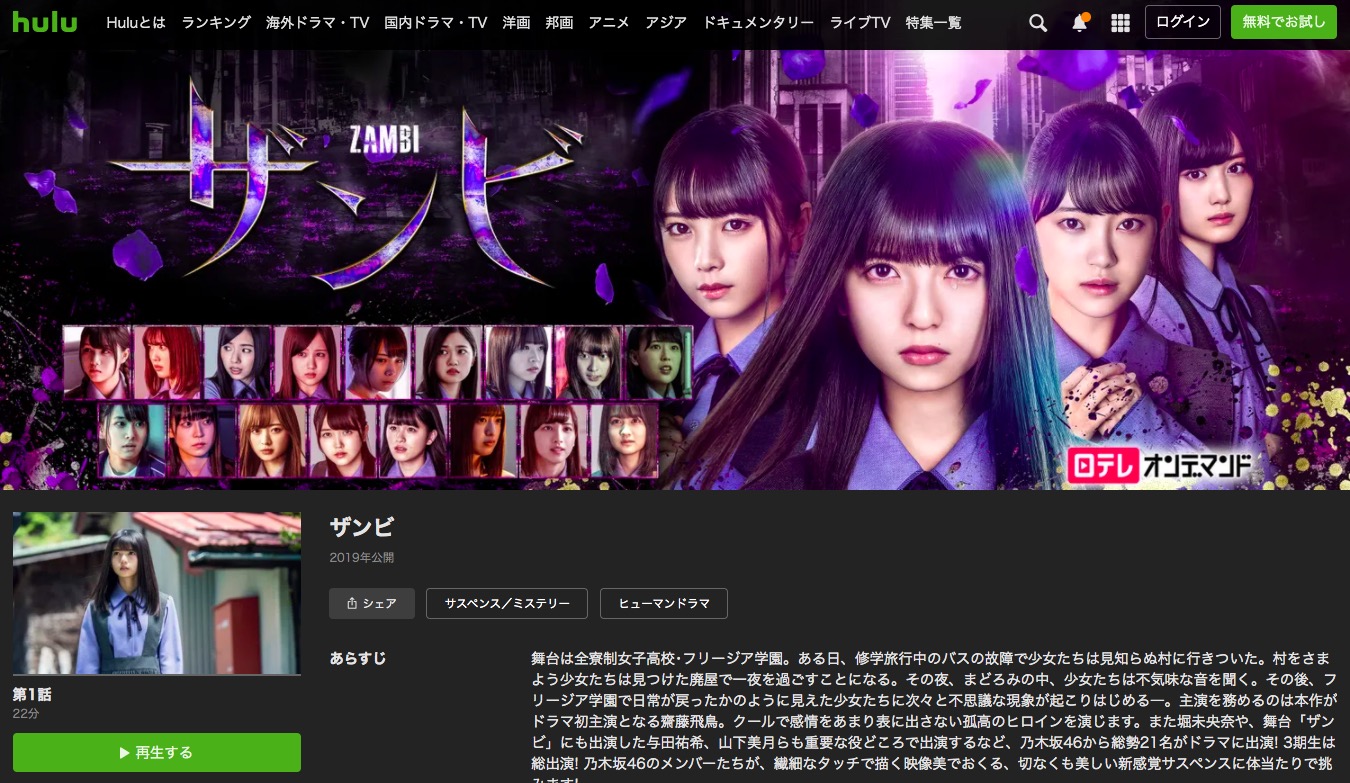Open the アジア category

point(666,22)
